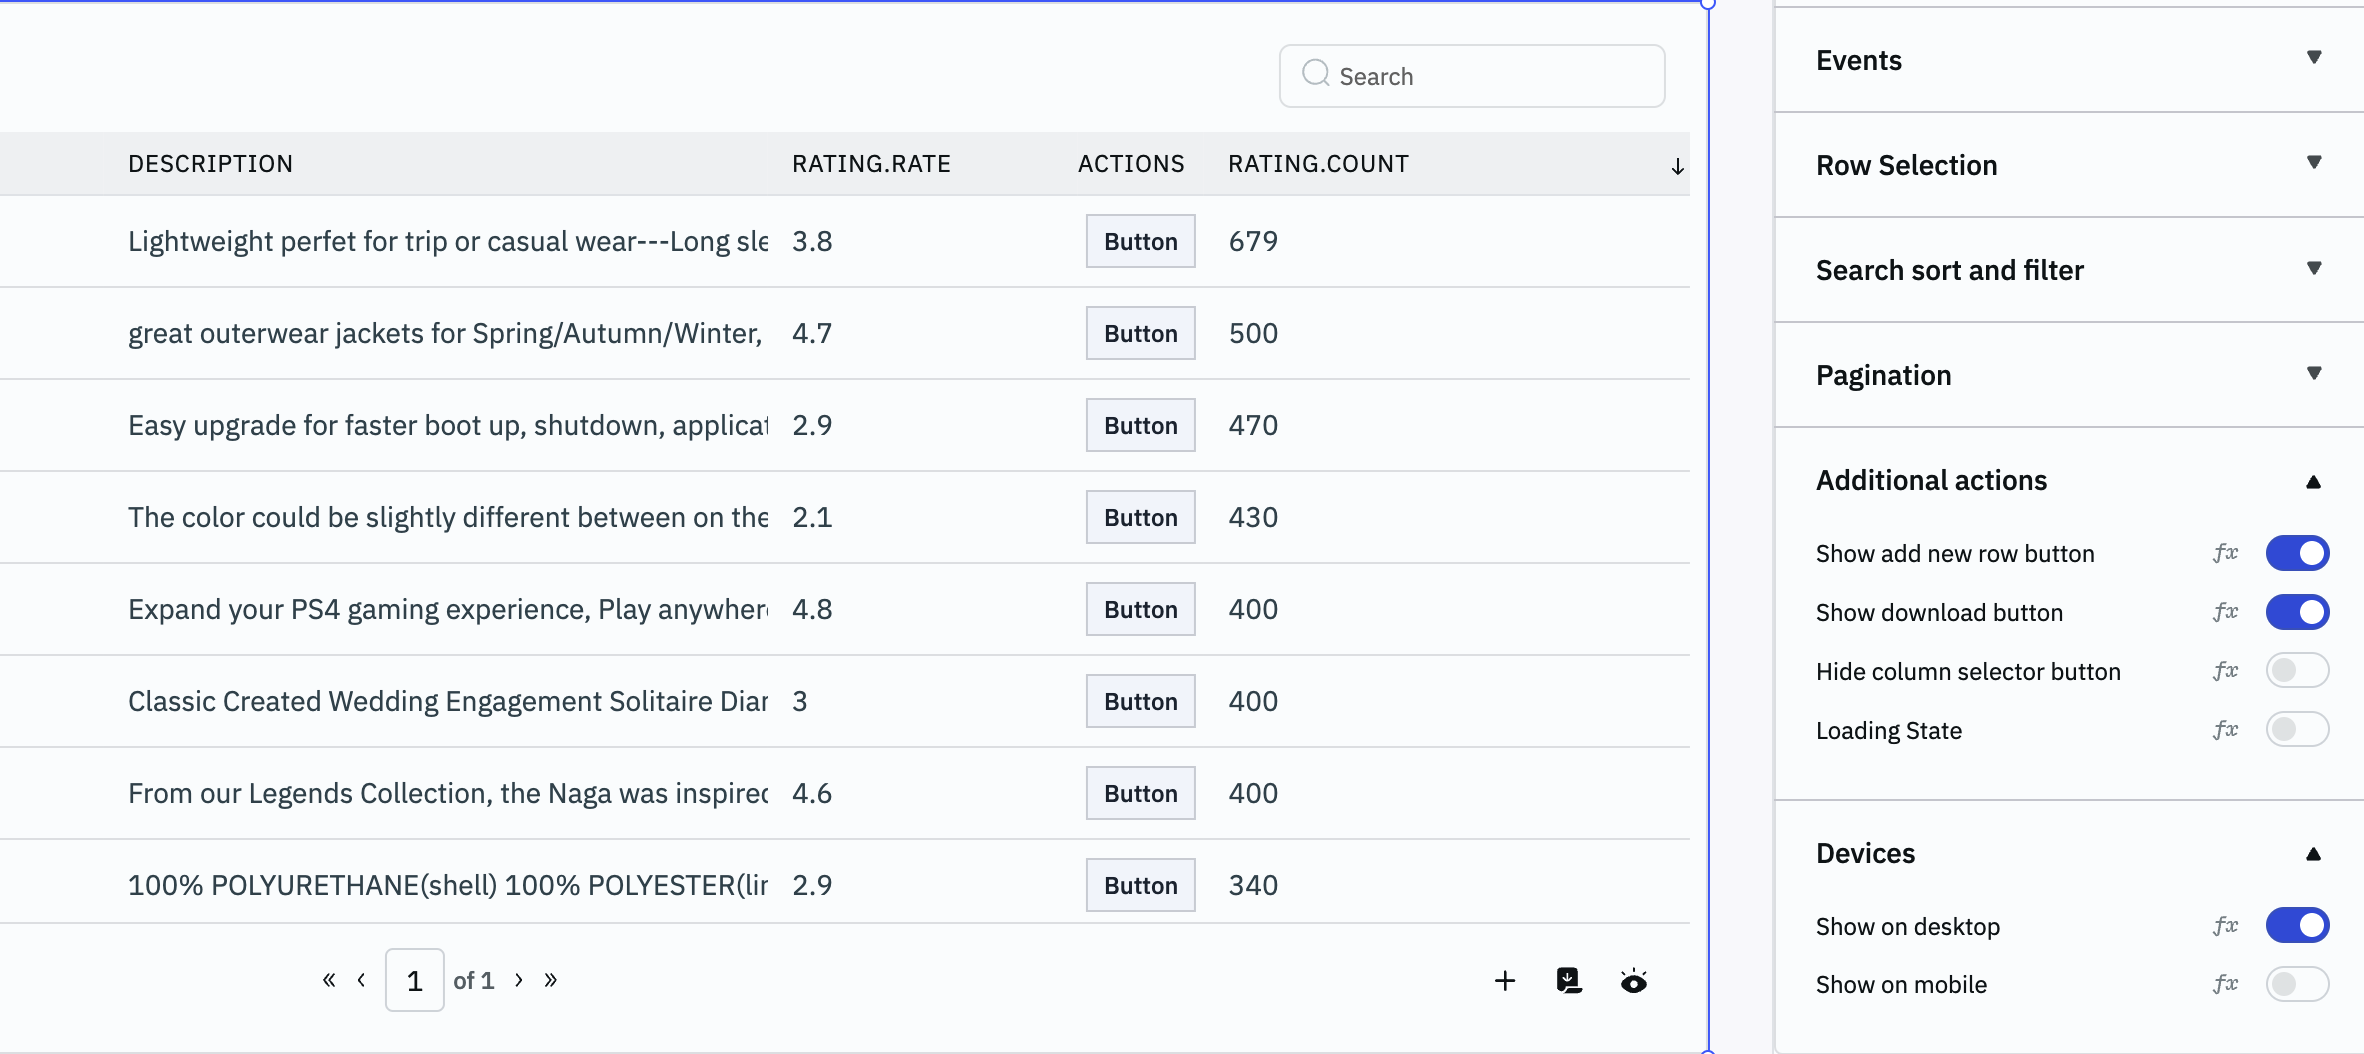Image resolution: width=2364 pixels, height=1054 pixels.
Task: Click the add new row plus icon
Action: (x=1504, y=981)
